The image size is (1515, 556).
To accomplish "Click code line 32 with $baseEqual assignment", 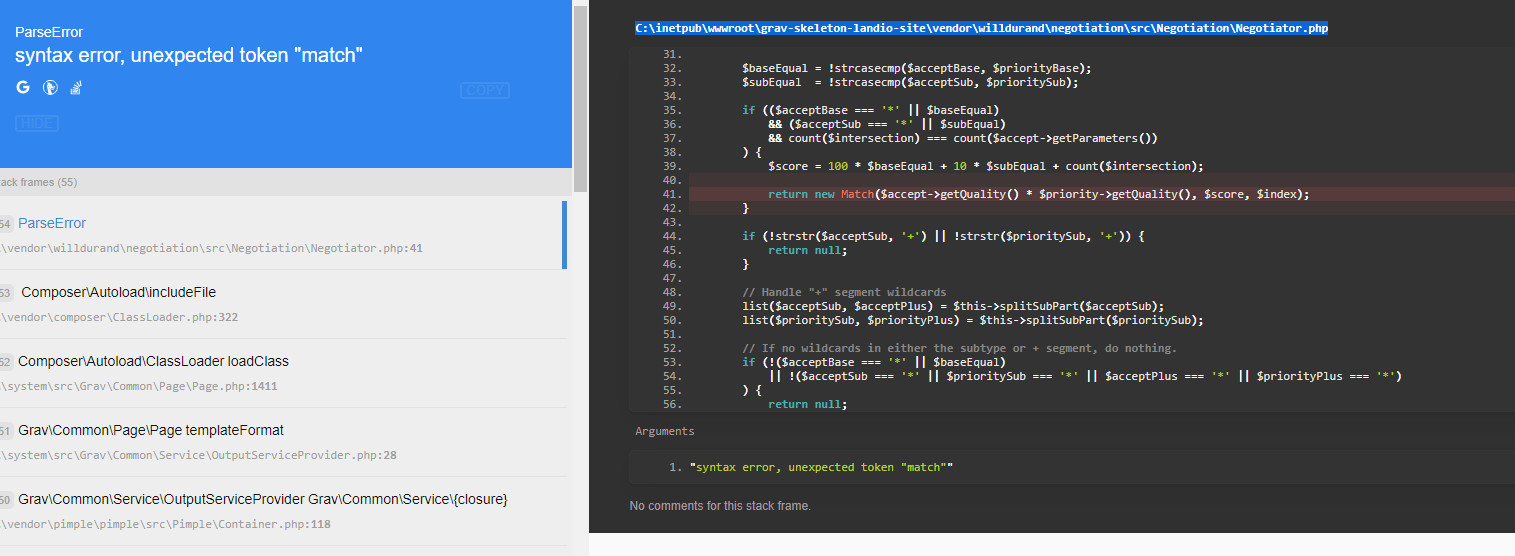I will point(916,68).
